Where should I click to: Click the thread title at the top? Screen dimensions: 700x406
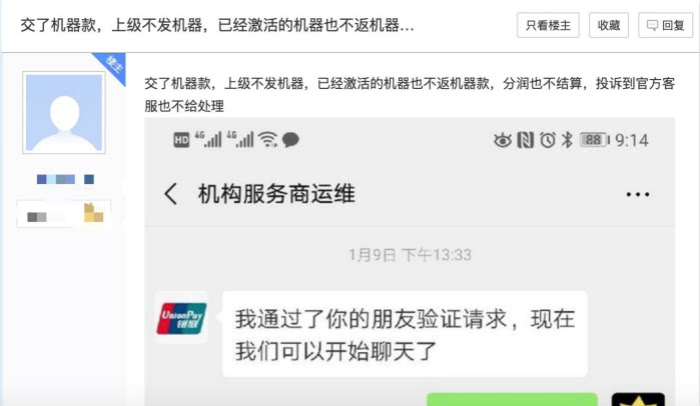[217, 25]
